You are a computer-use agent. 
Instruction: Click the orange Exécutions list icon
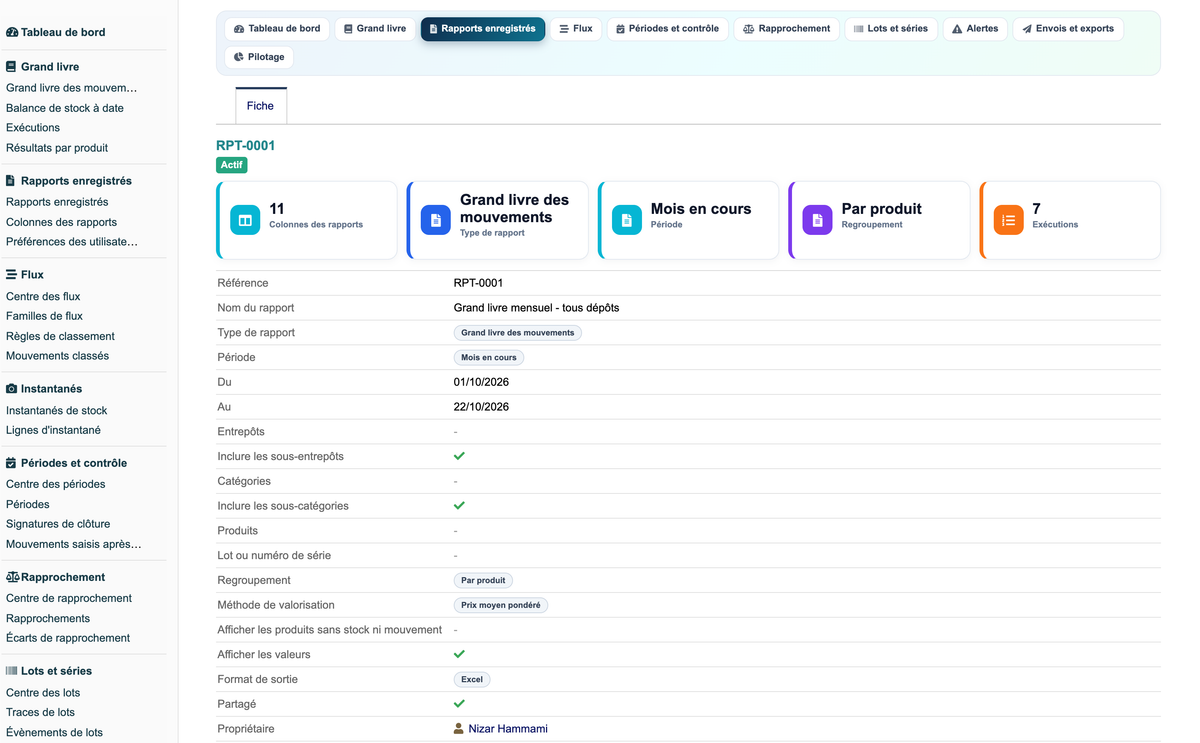coord(1008,220)
